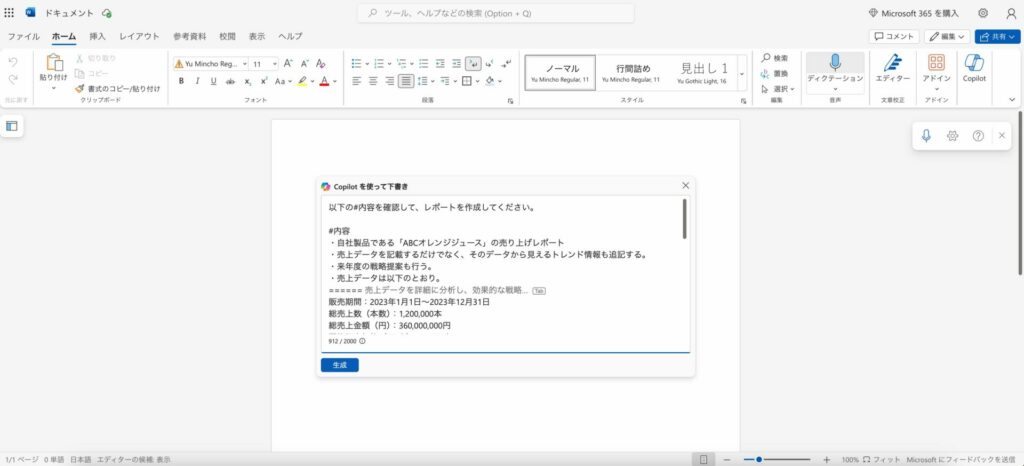Toggle Underline formatting
This screenshot has width=1024, height=466.
click(214, 82)
